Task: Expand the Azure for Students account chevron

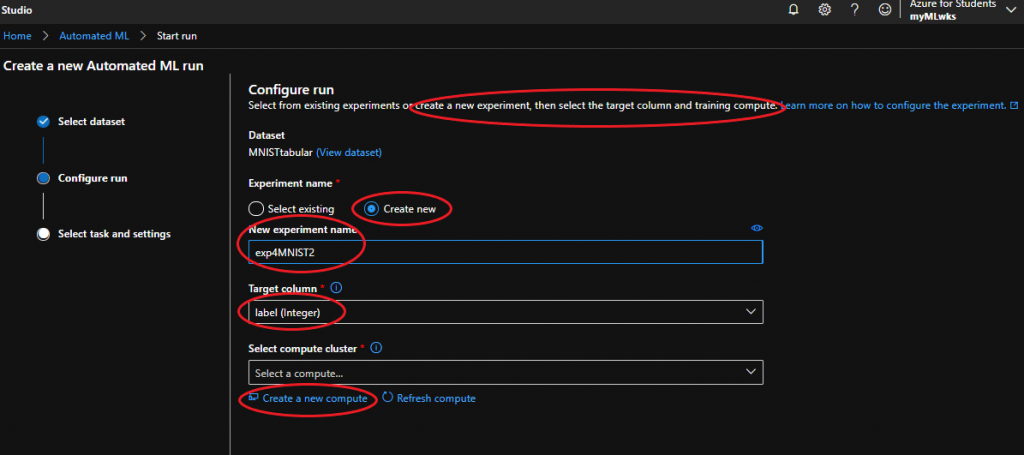Action: pyautogui.click(x=1011, y=10)
